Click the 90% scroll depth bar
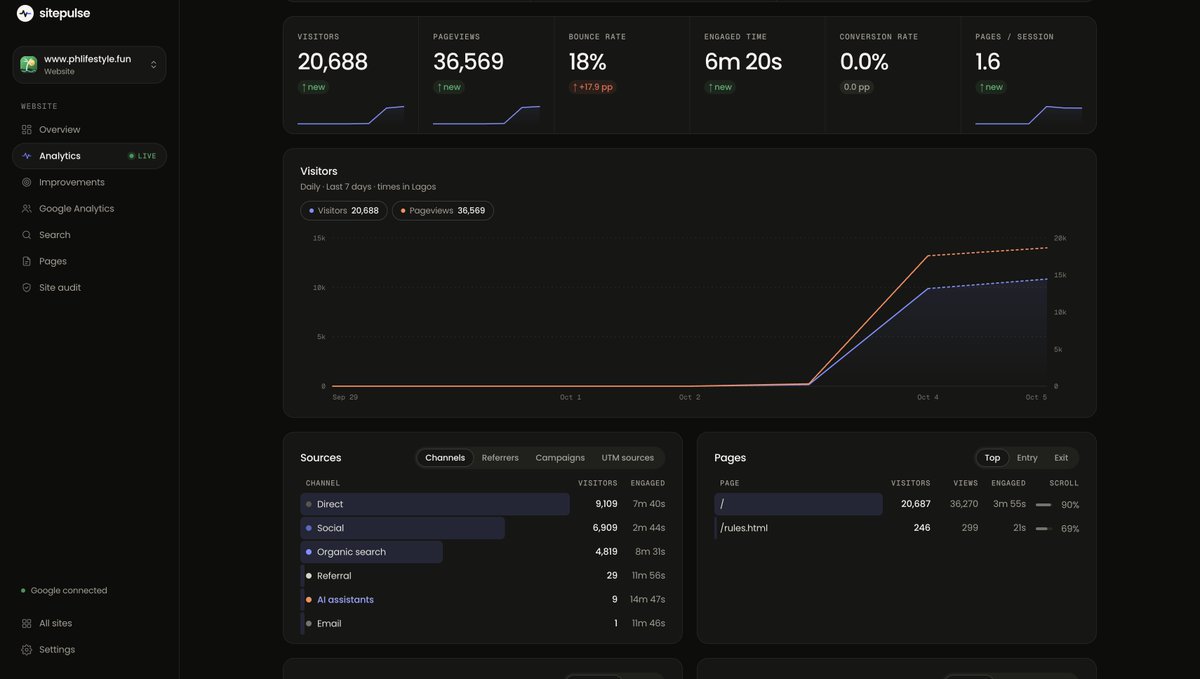Image resolution: width=1200 pixels, height=679 pixels. pos(1044,505)
